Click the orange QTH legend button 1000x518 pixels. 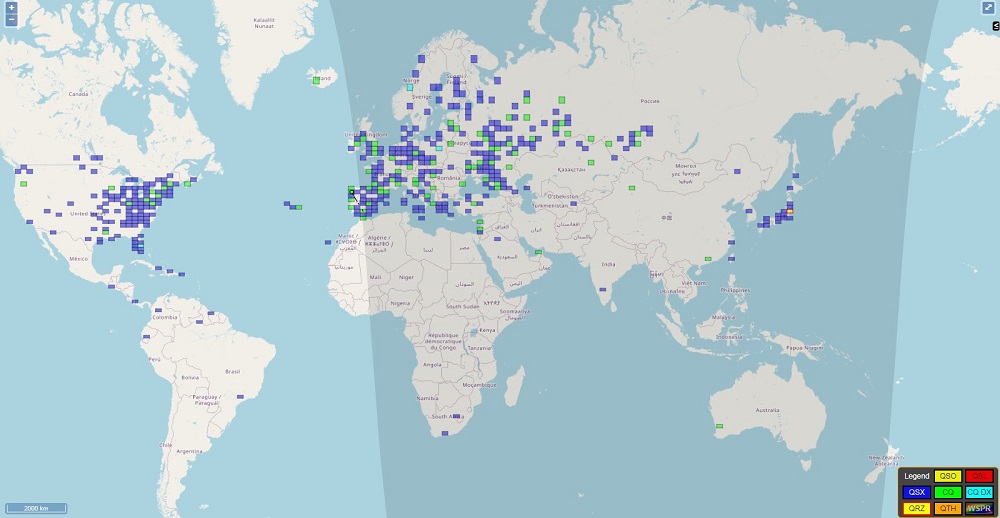coord(948,508)
